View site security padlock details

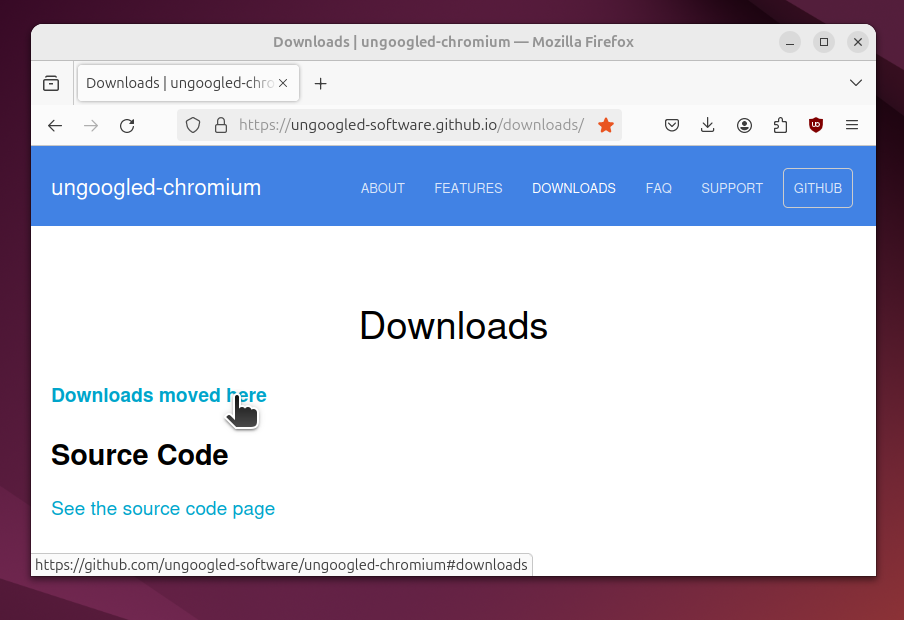tap(221, 125)
